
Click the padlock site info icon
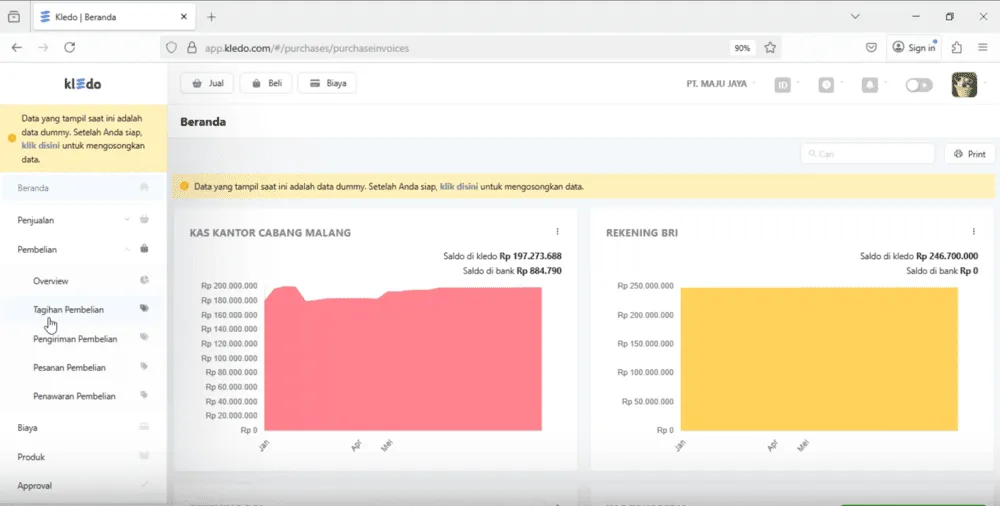pos(191,48)
